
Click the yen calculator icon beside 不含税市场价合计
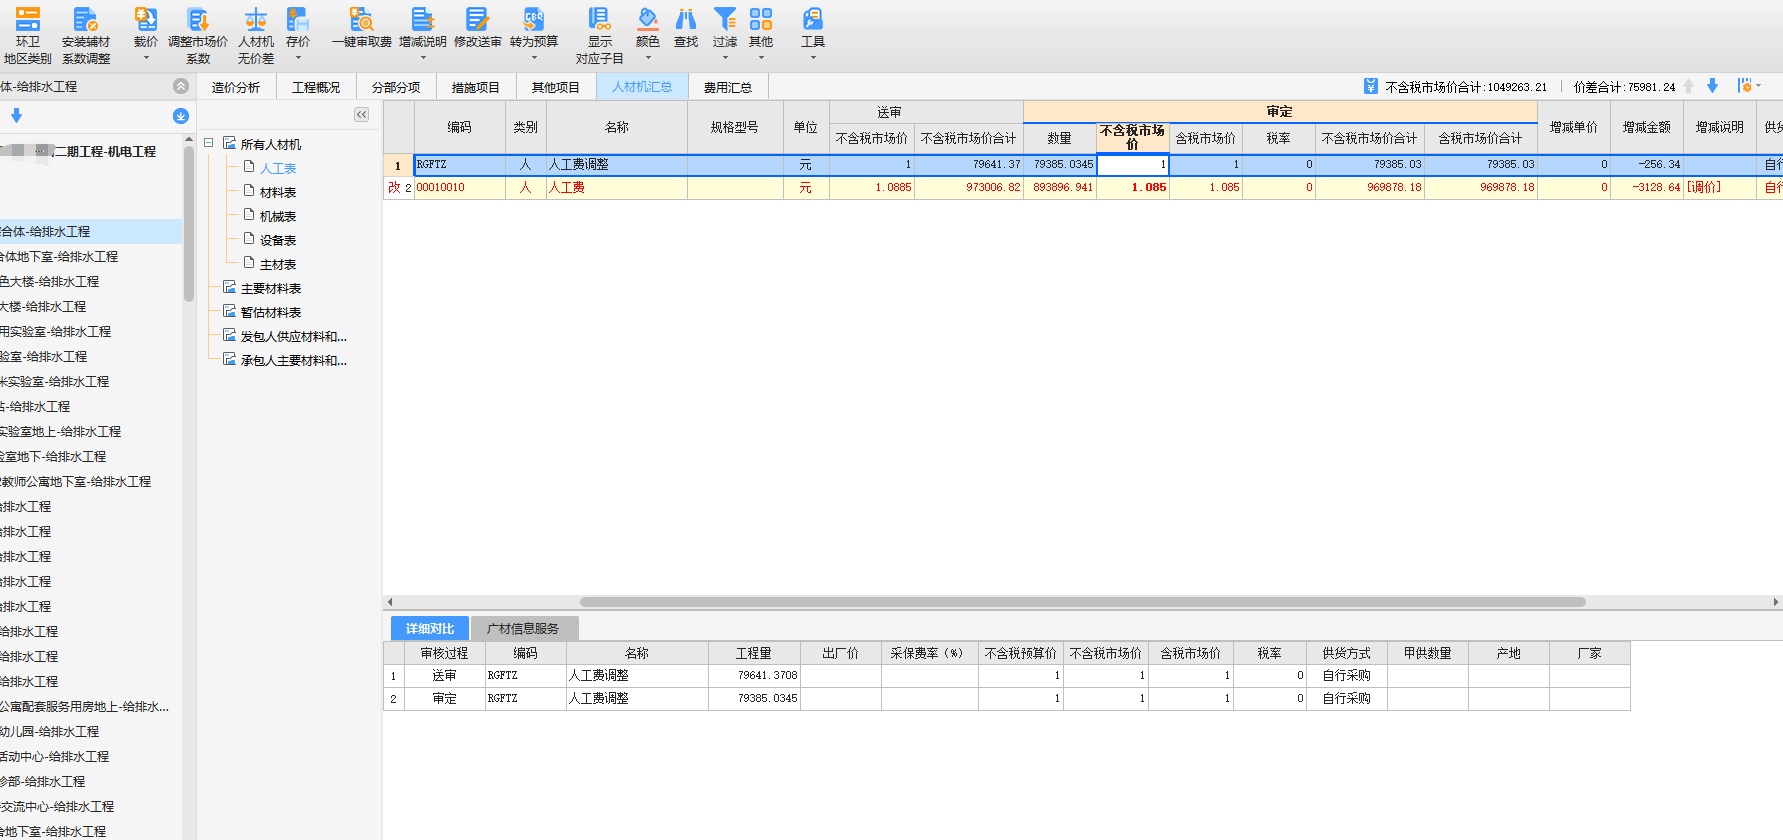1371,86
